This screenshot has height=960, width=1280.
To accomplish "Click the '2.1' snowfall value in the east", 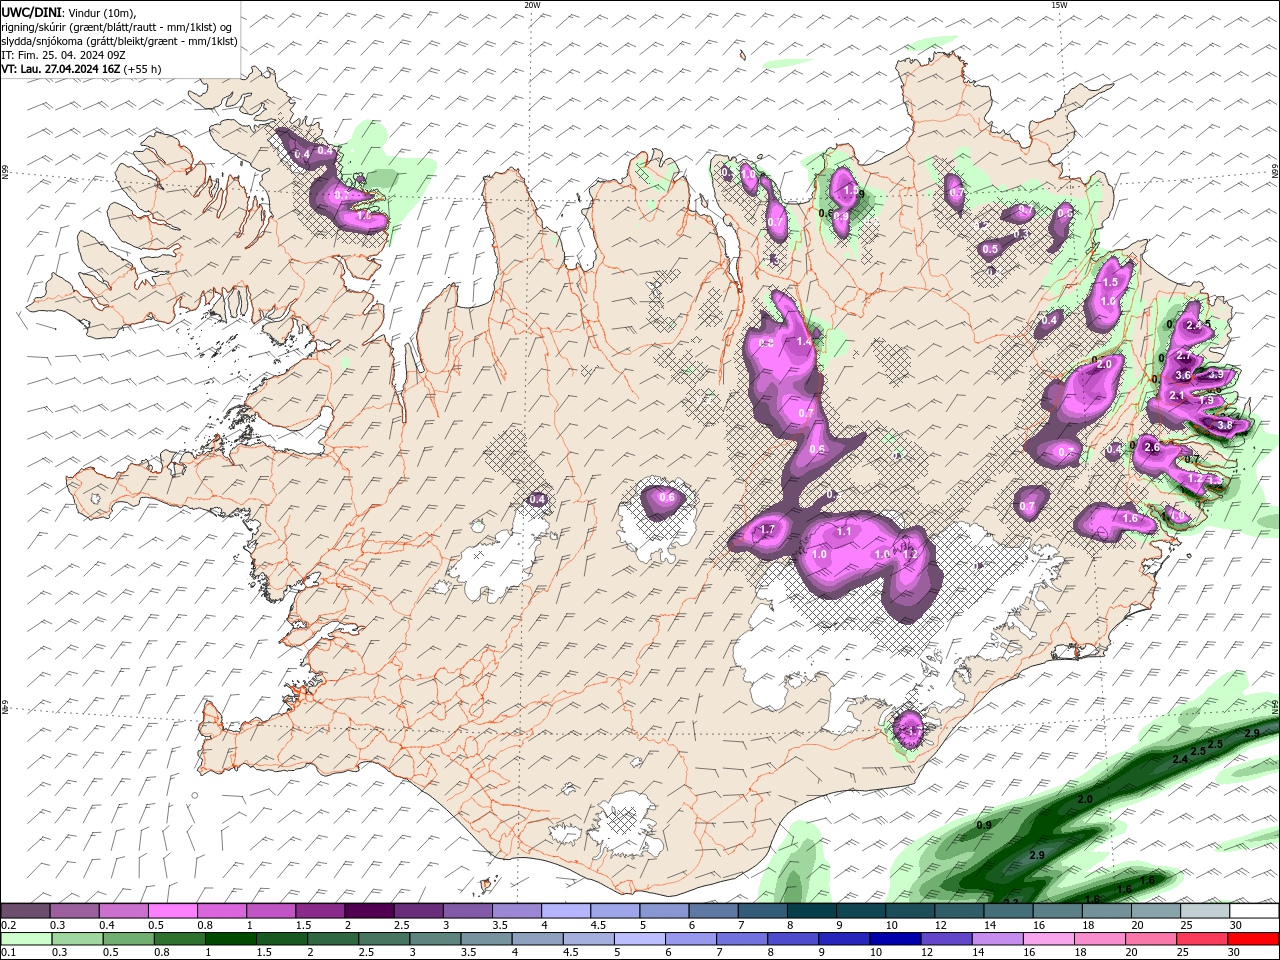I will [x=1177, y=396].
